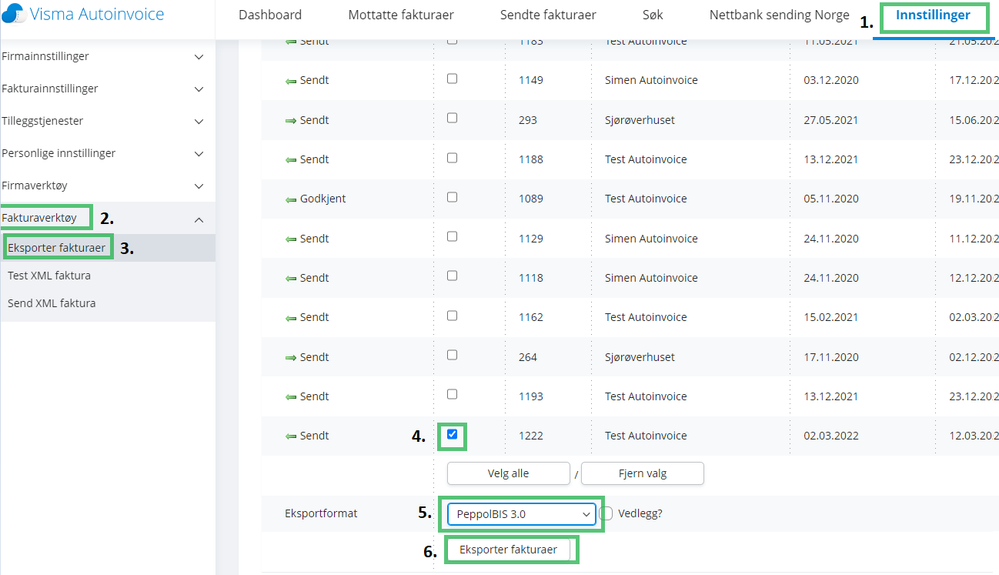
Task: Click the Eksporter fakturaer button
Action: point(508,550)
